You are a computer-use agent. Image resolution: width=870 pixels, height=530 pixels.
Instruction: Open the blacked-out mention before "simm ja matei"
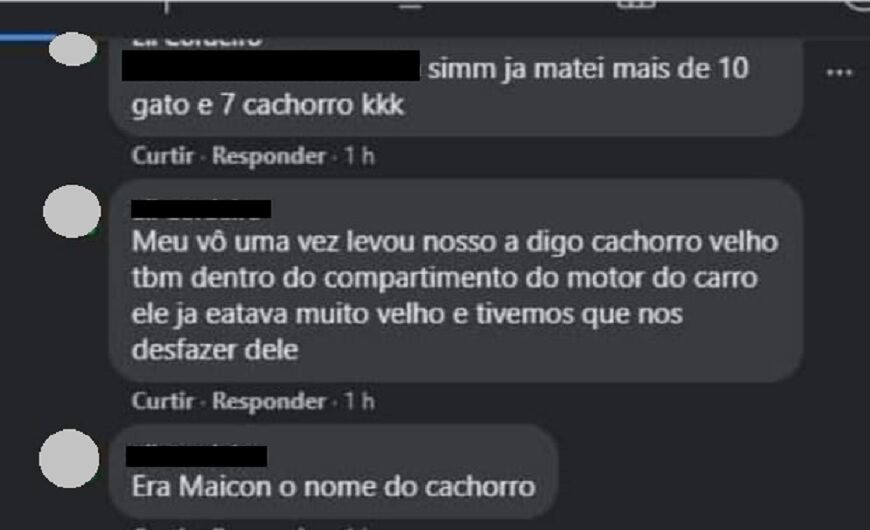click(271, 65)
